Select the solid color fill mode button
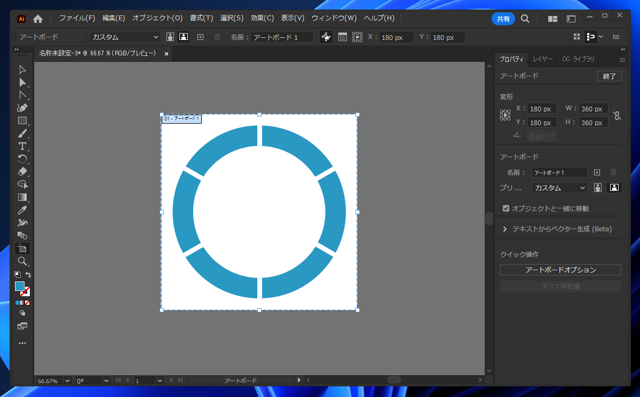This screenshot has width=640, height=397. pyautogui.click(x=18, y=303)
